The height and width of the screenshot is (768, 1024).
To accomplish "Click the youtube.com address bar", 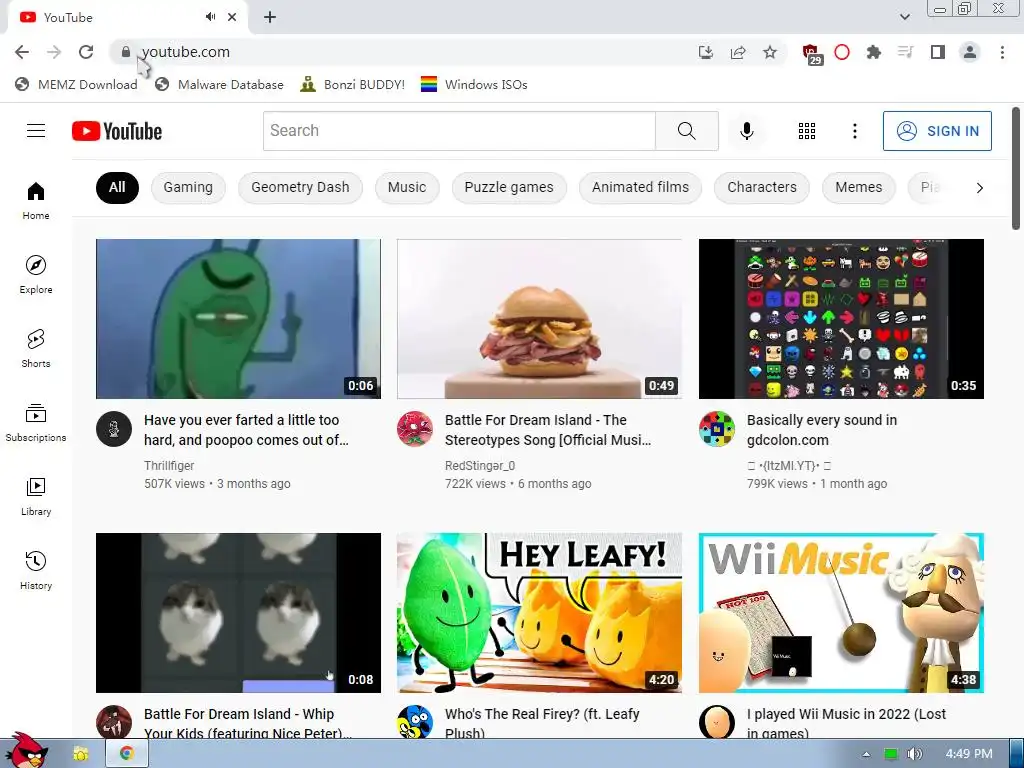I will 405,52.
